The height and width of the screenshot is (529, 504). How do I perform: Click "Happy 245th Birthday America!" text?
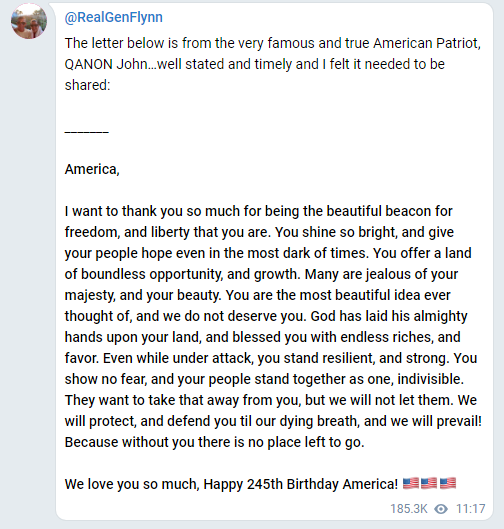point(301,484)
